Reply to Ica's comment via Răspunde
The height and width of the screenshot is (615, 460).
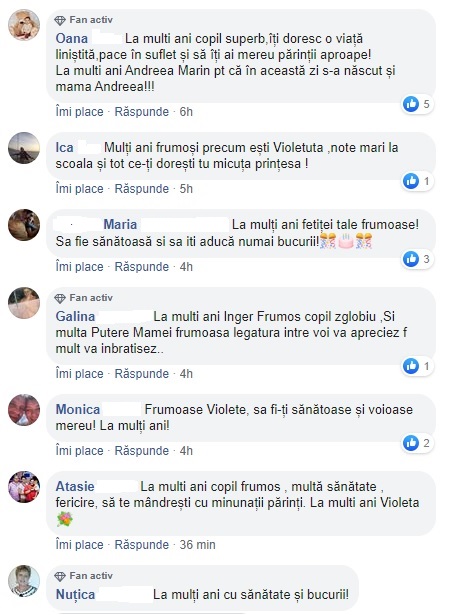(x=142, y=189)
